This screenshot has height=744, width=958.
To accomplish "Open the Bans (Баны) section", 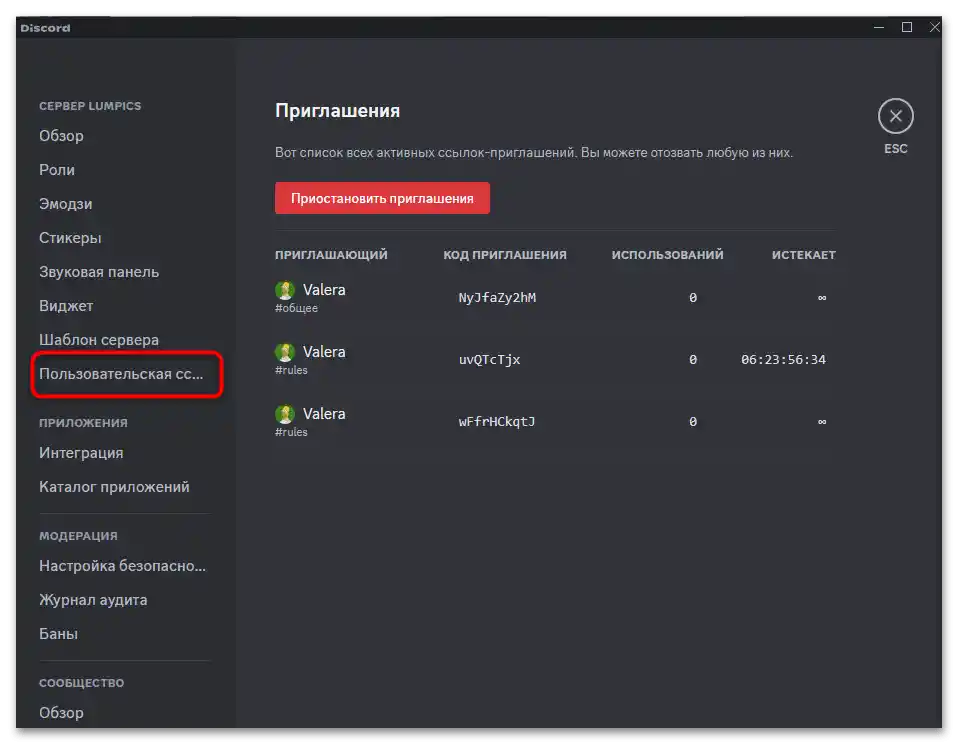I will pos(58,634).
